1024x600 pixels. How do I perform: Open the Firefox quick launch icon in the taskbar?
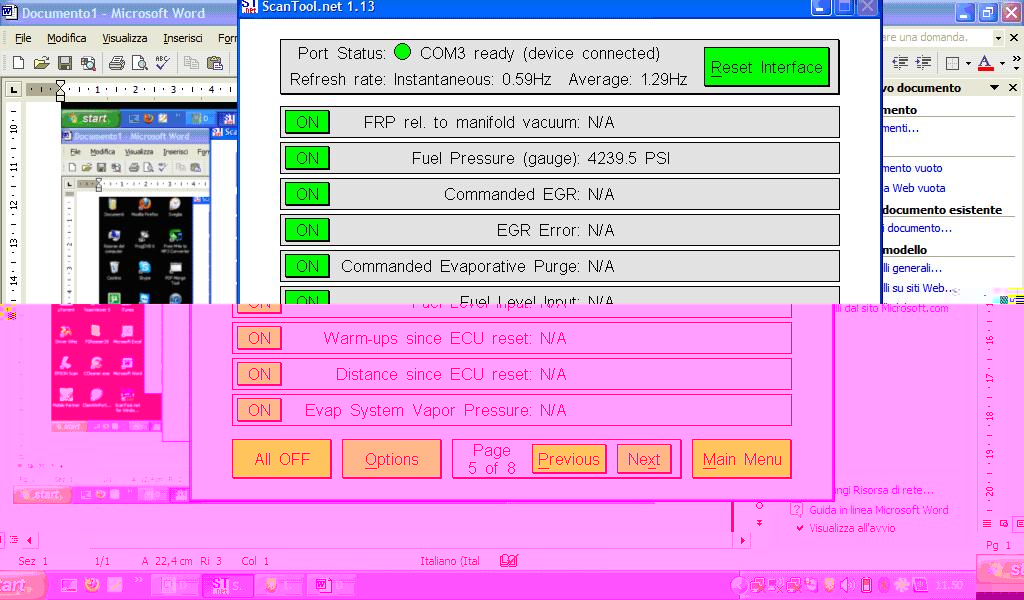pos(92,585)
